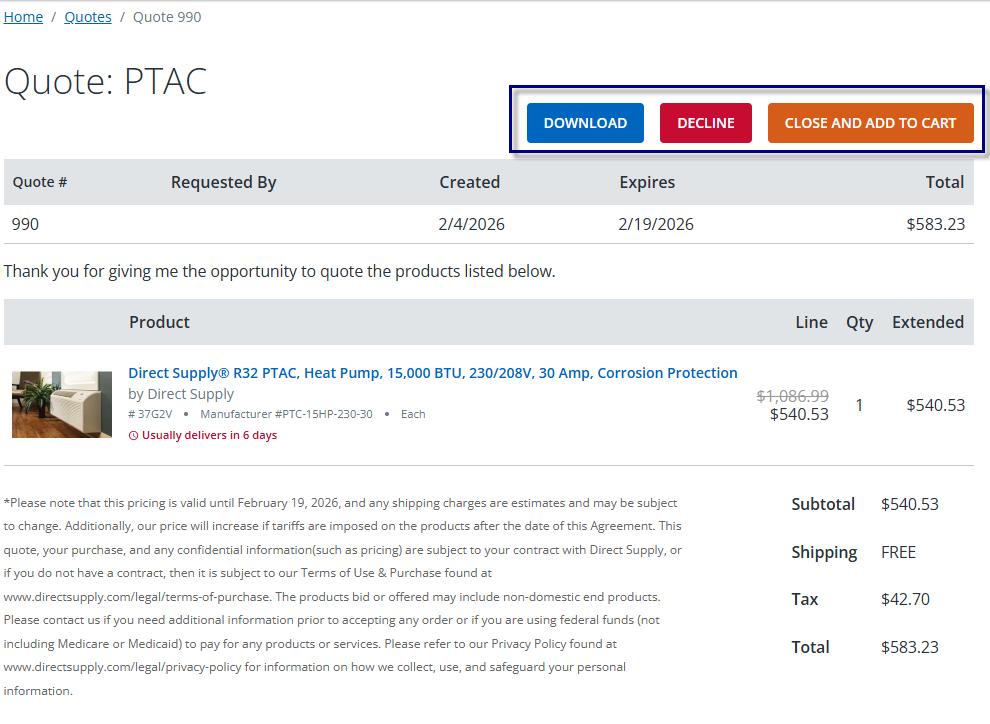Click the 'by Direct Supply' text
This screenshot has height=724, width=990.
point(181,395)
